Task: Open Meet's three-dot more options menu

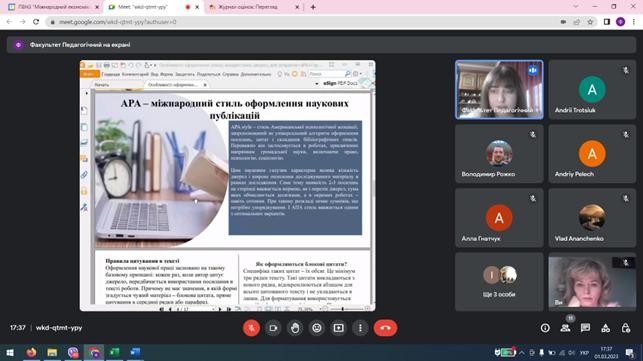Action: click(x=360, y=328)
